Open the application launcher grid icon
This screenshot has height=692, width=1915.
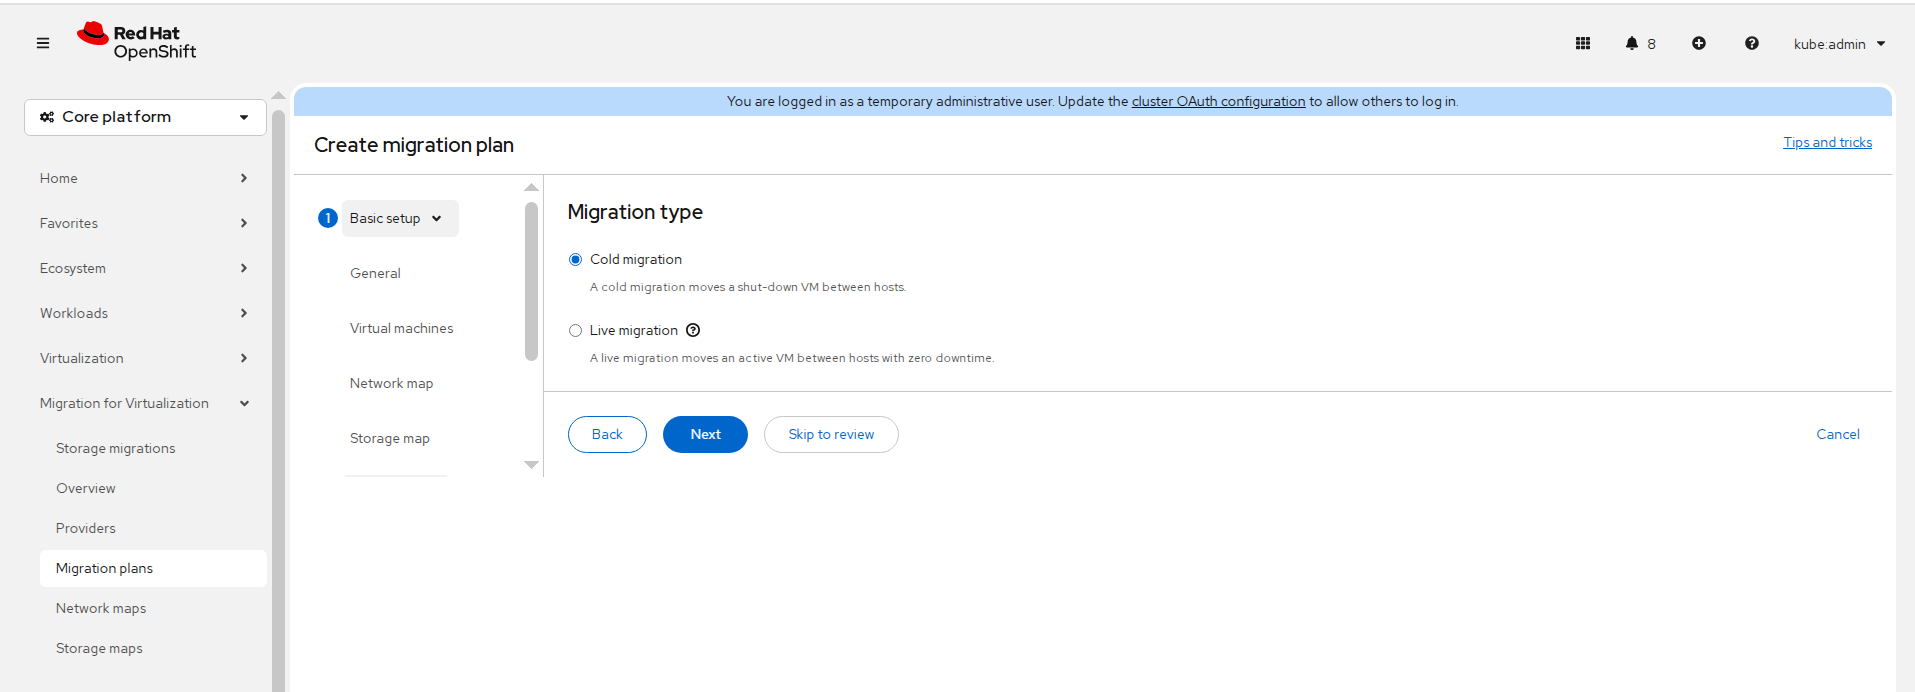1582,43
